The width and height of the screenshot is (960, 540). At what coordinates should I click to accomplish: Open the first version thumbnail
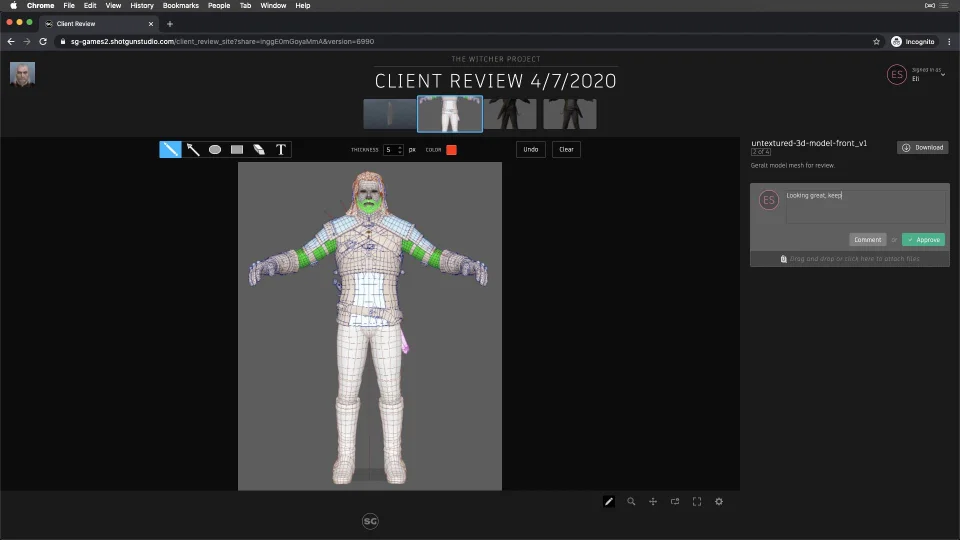pyautogui.click(x=389, y=114)
